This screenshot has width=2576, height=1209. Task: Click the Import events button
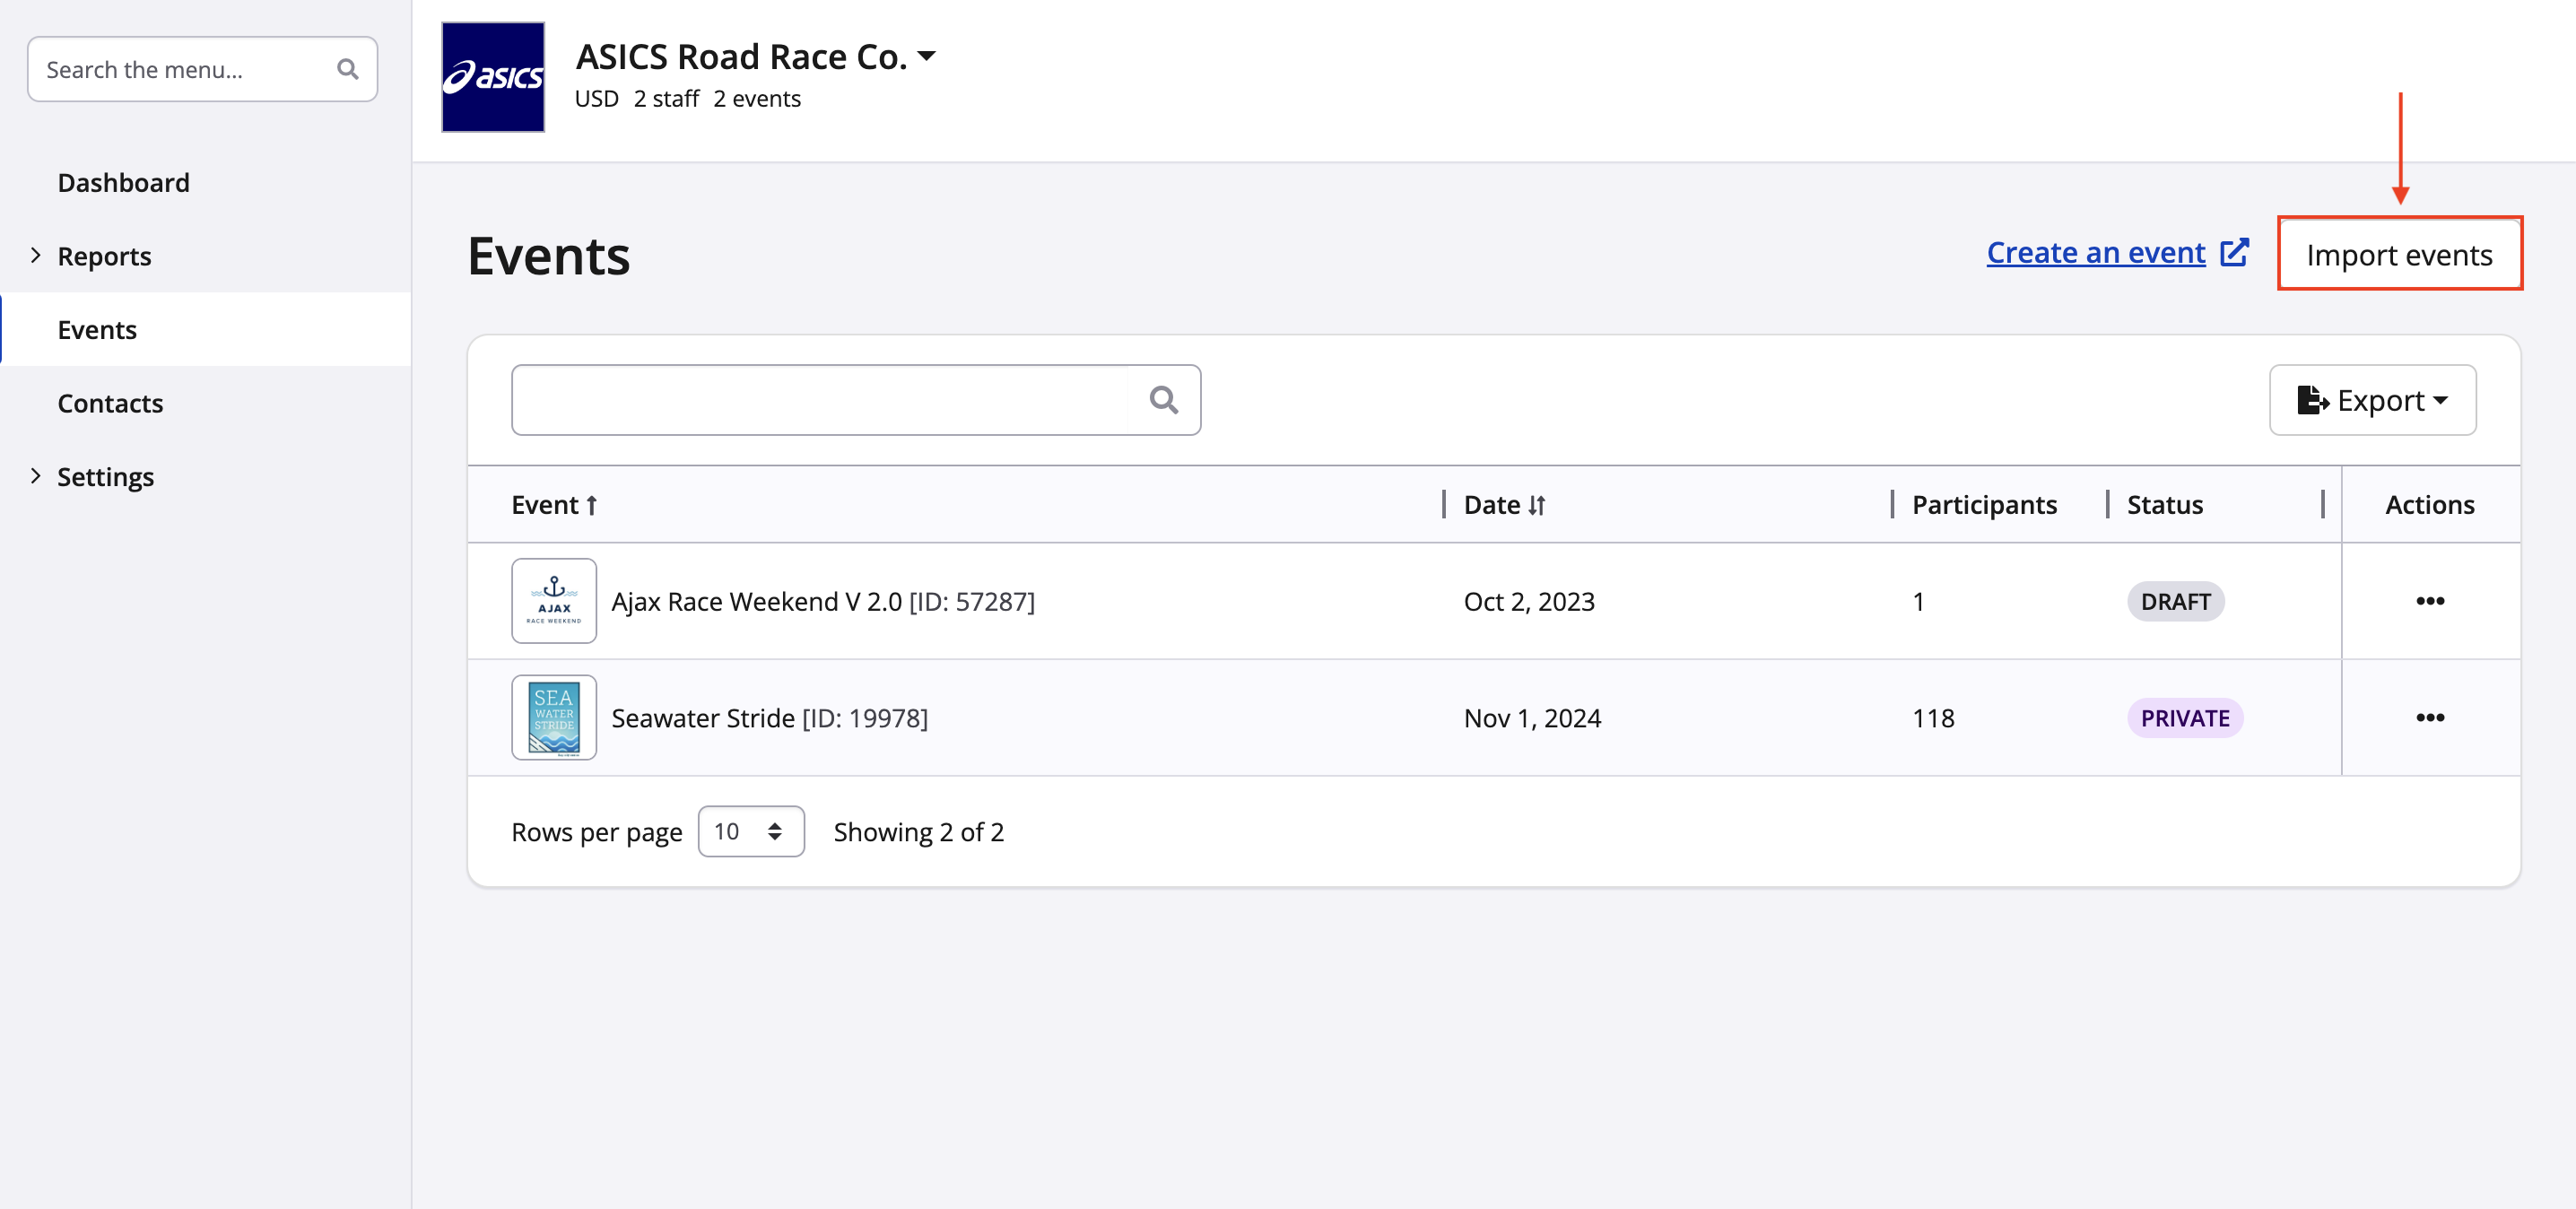point(2399,255)
